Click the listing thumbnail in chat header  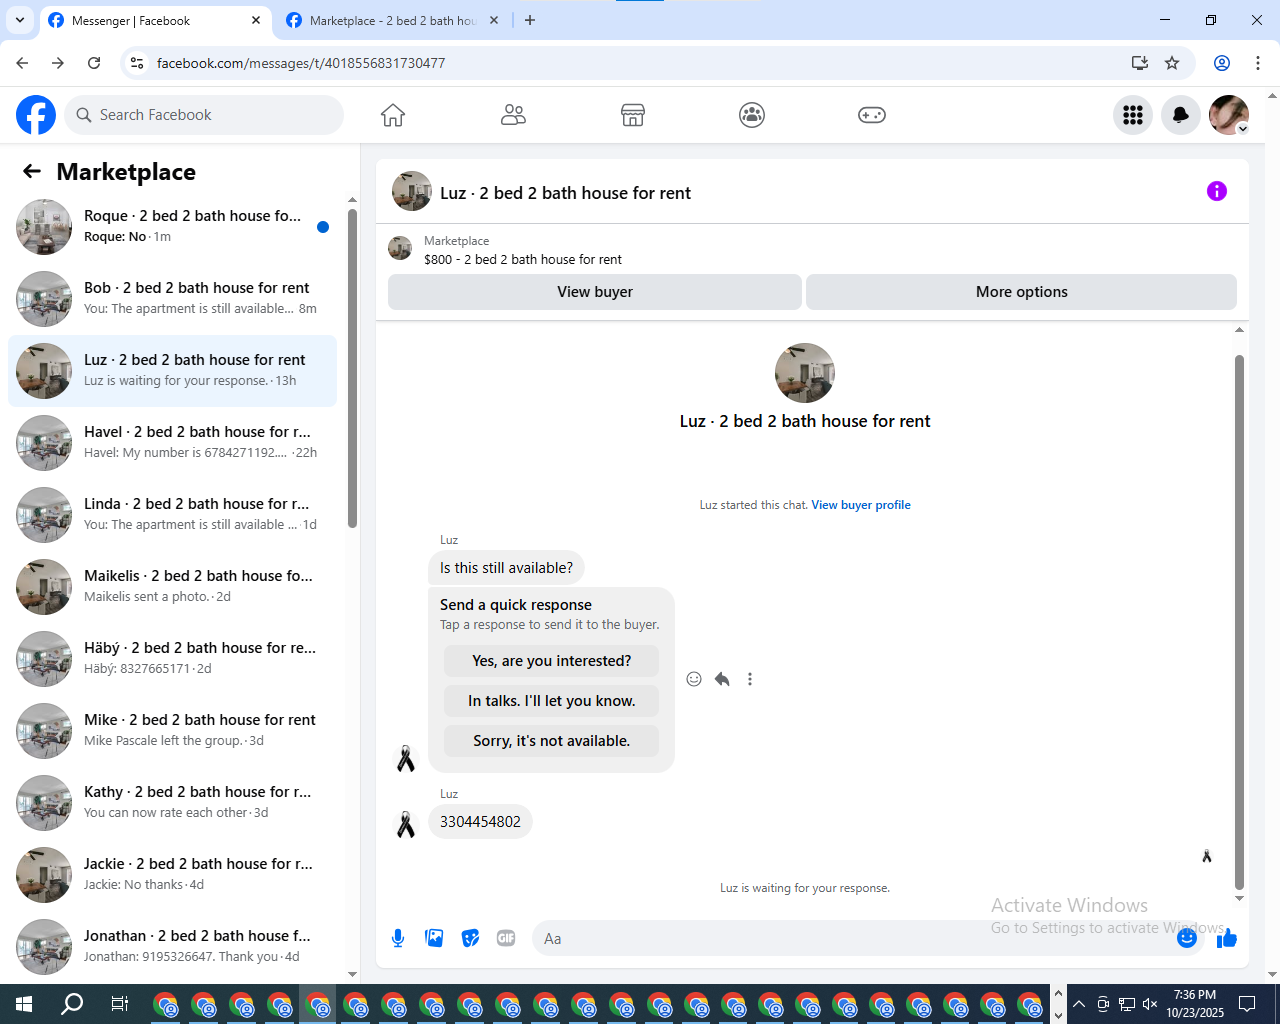click(400, 249)
